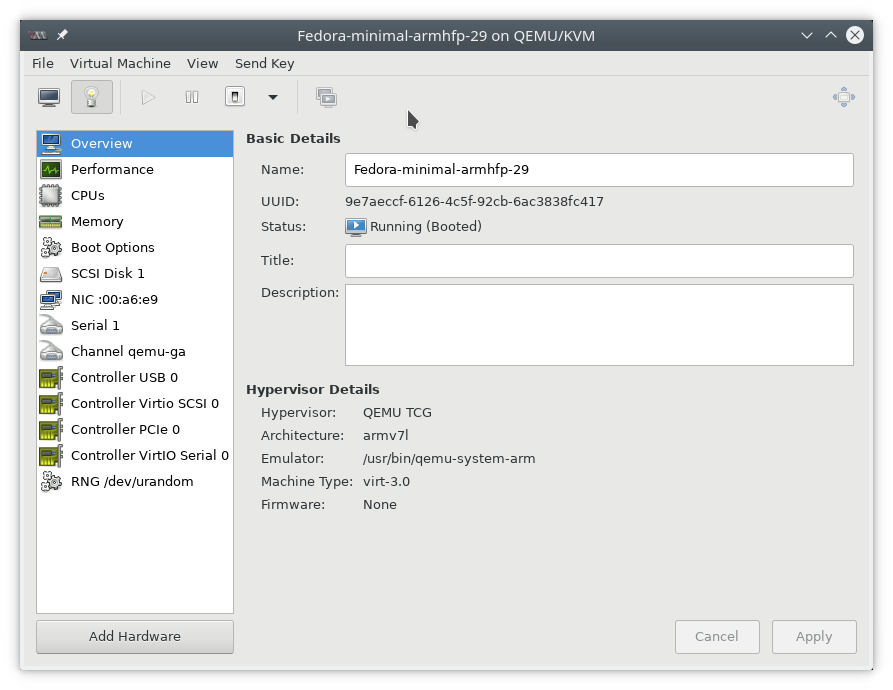The image size is (893, 690).
Task: Maximize the window with up chevron
Action: 831,35
